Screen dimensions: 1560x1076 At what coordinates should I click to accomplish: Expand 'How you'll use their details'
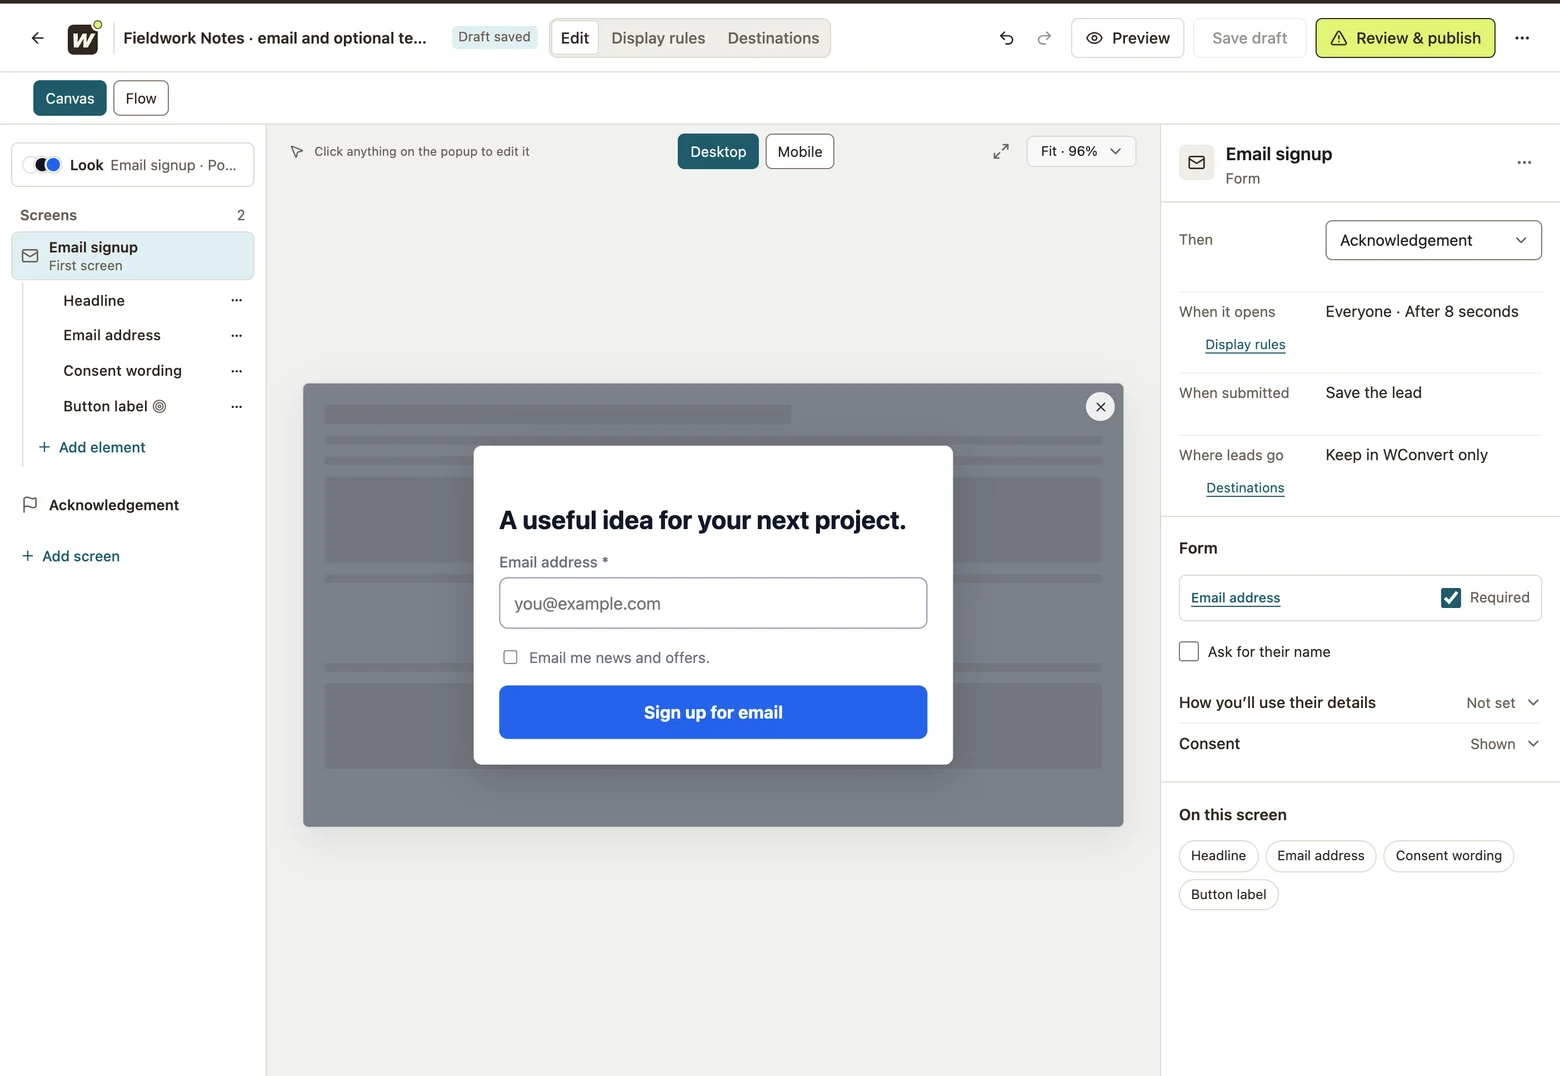tap(1360, 703)
